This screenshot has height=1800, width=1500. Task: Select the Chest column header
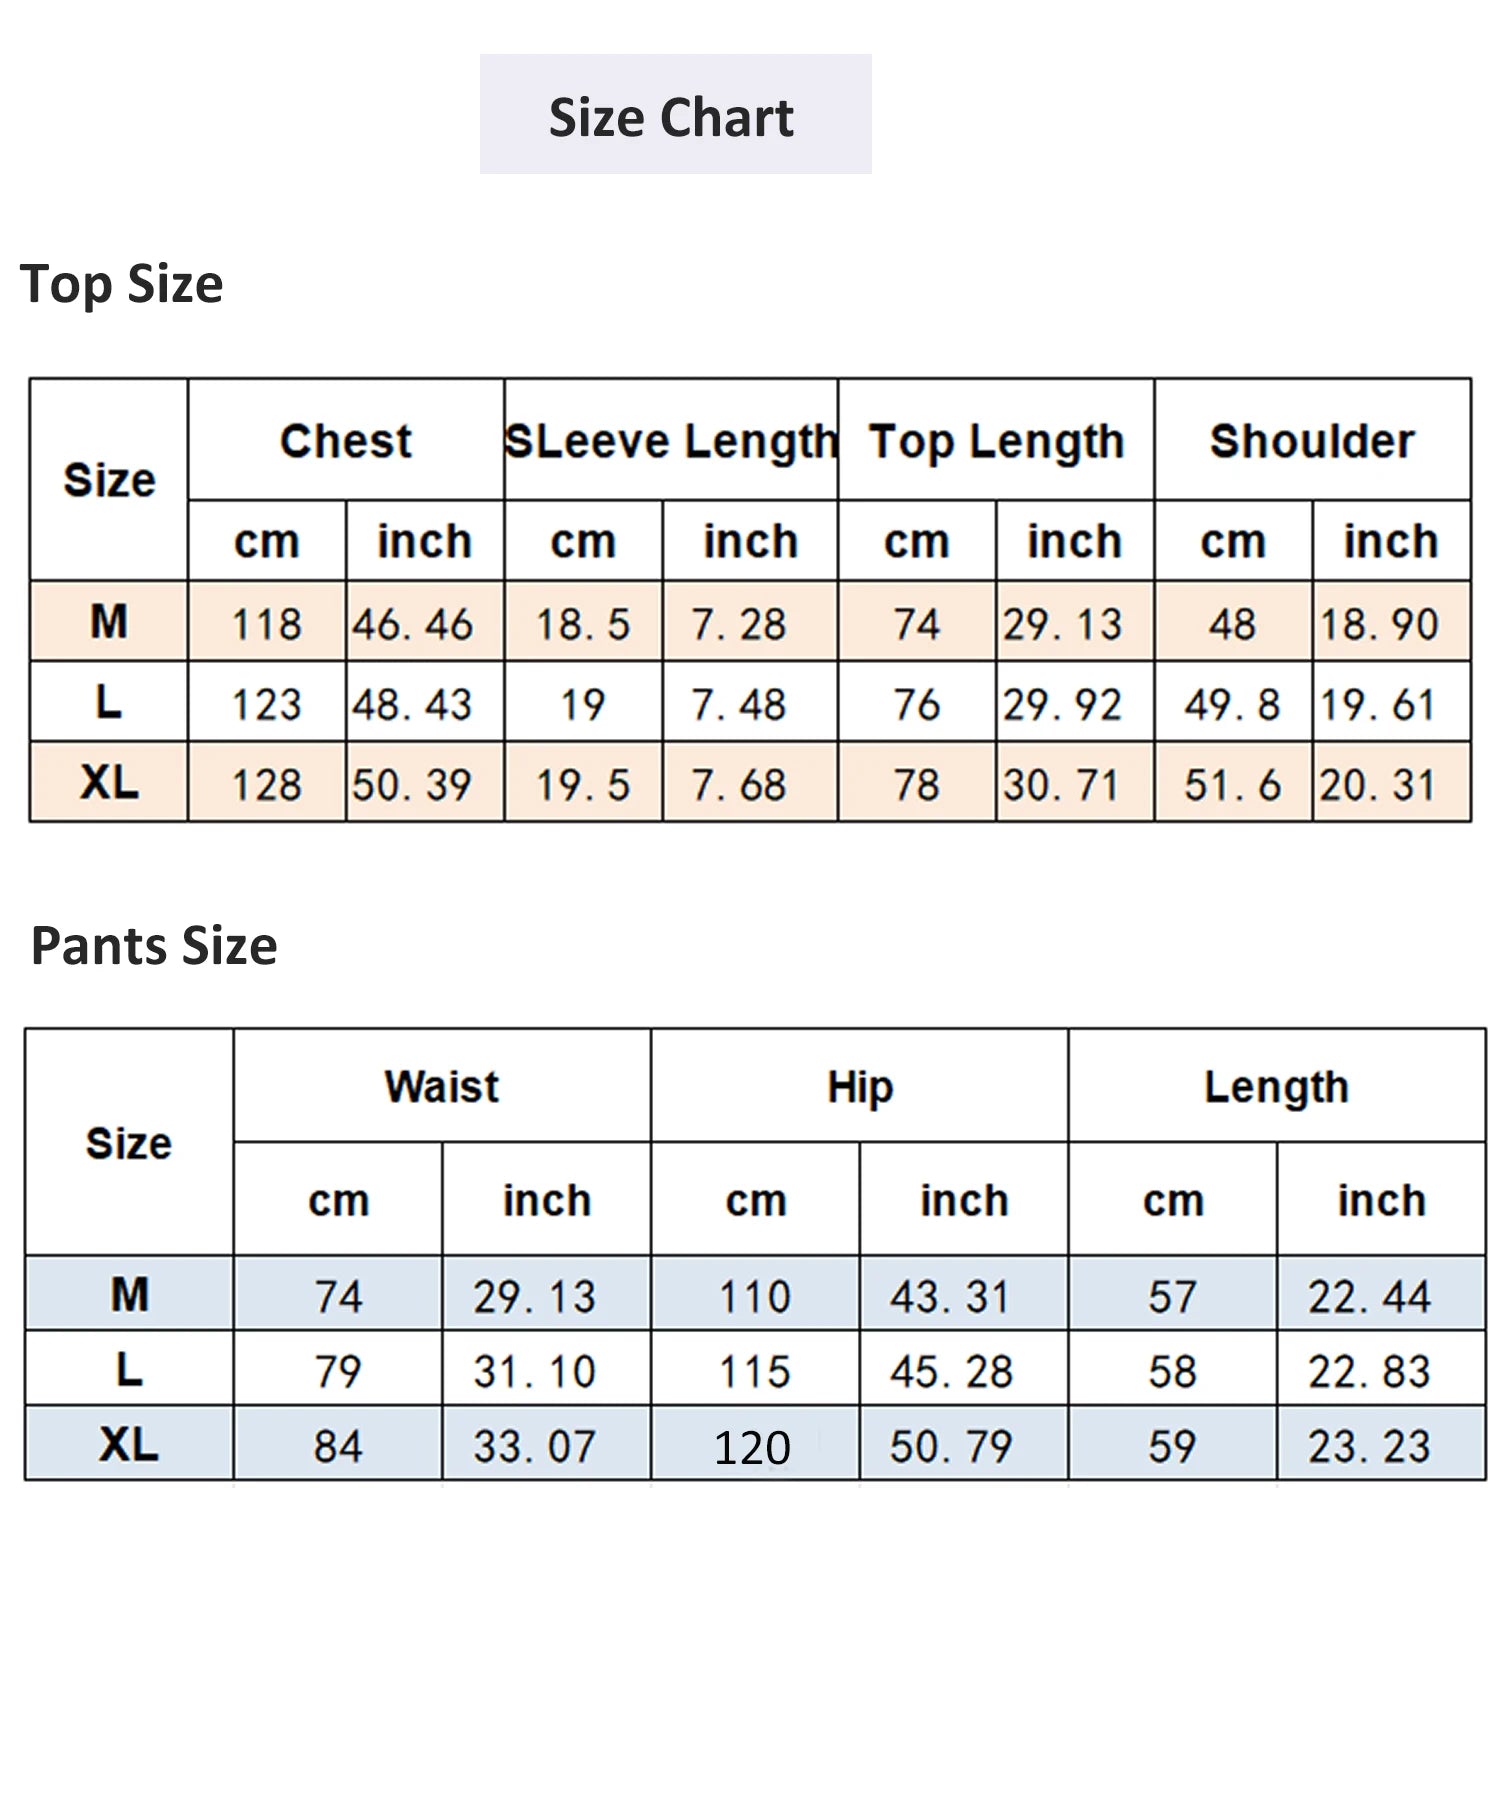(x=346, y=441)
